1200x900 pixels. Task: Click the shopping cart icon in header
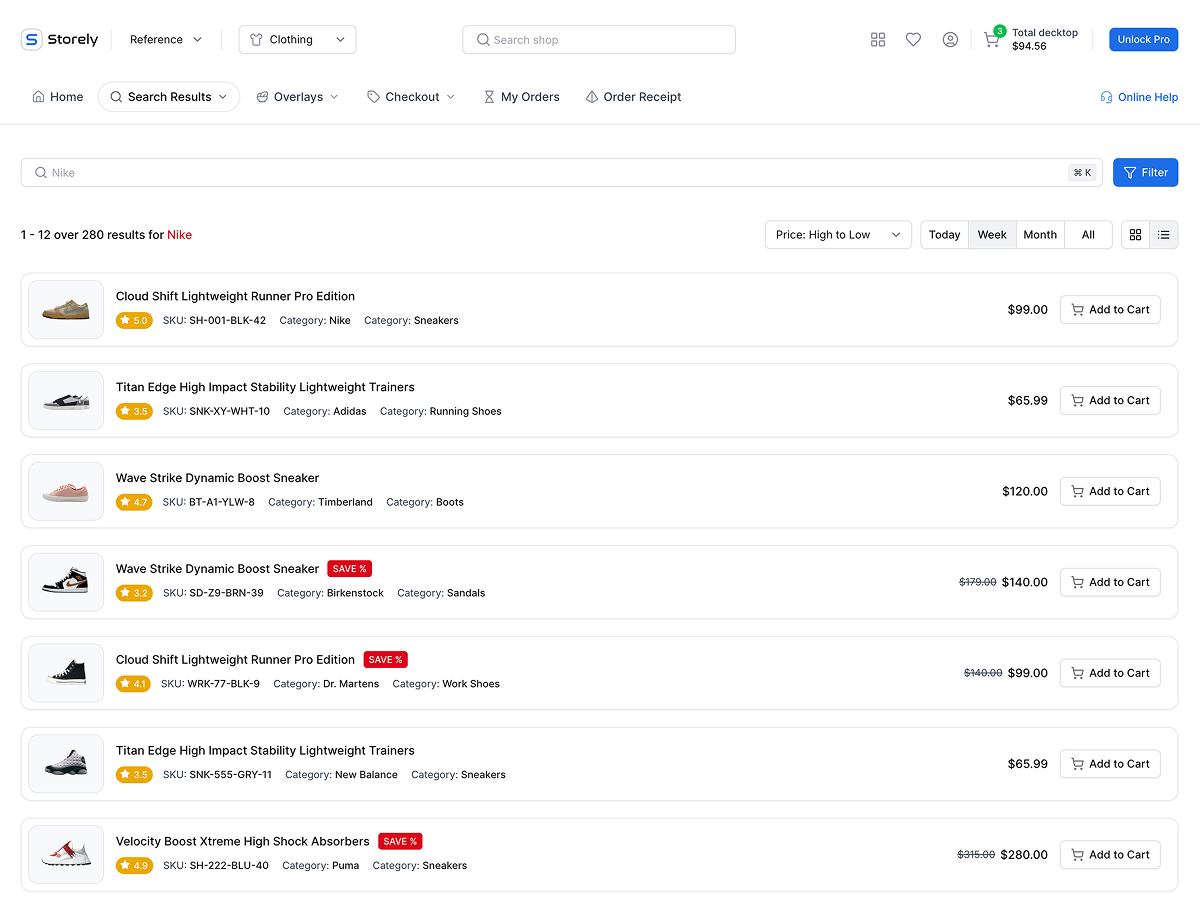(991, 40)
